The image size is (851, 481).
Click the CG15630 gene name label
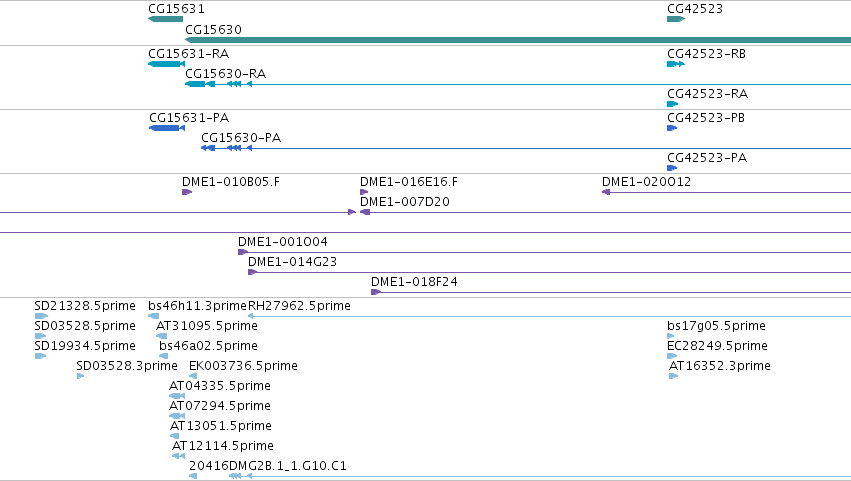click(213, 29)
